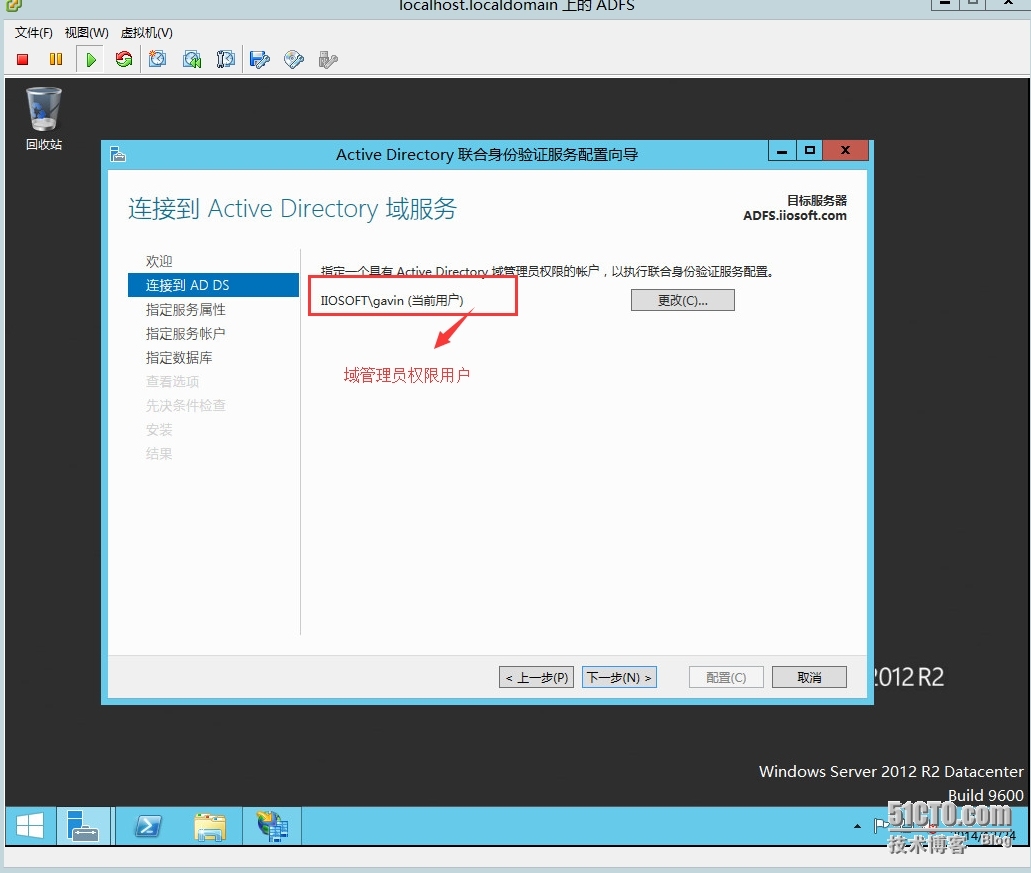1031x873 pixels.
Task: Close the AD FS configuration wizard
Action: click(846, 151)
